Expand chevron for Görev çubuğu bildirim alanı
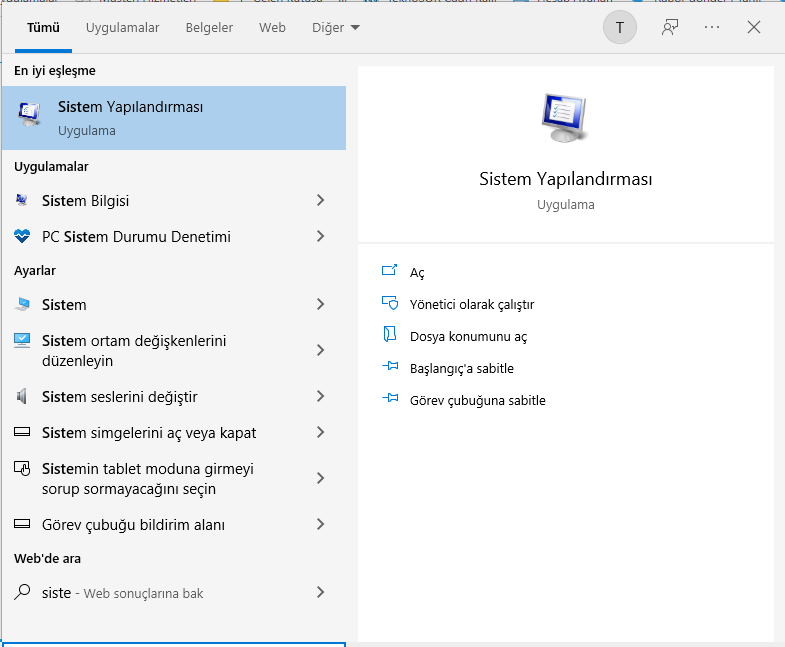Screen dimensions: 785x647 click(320, 524)
